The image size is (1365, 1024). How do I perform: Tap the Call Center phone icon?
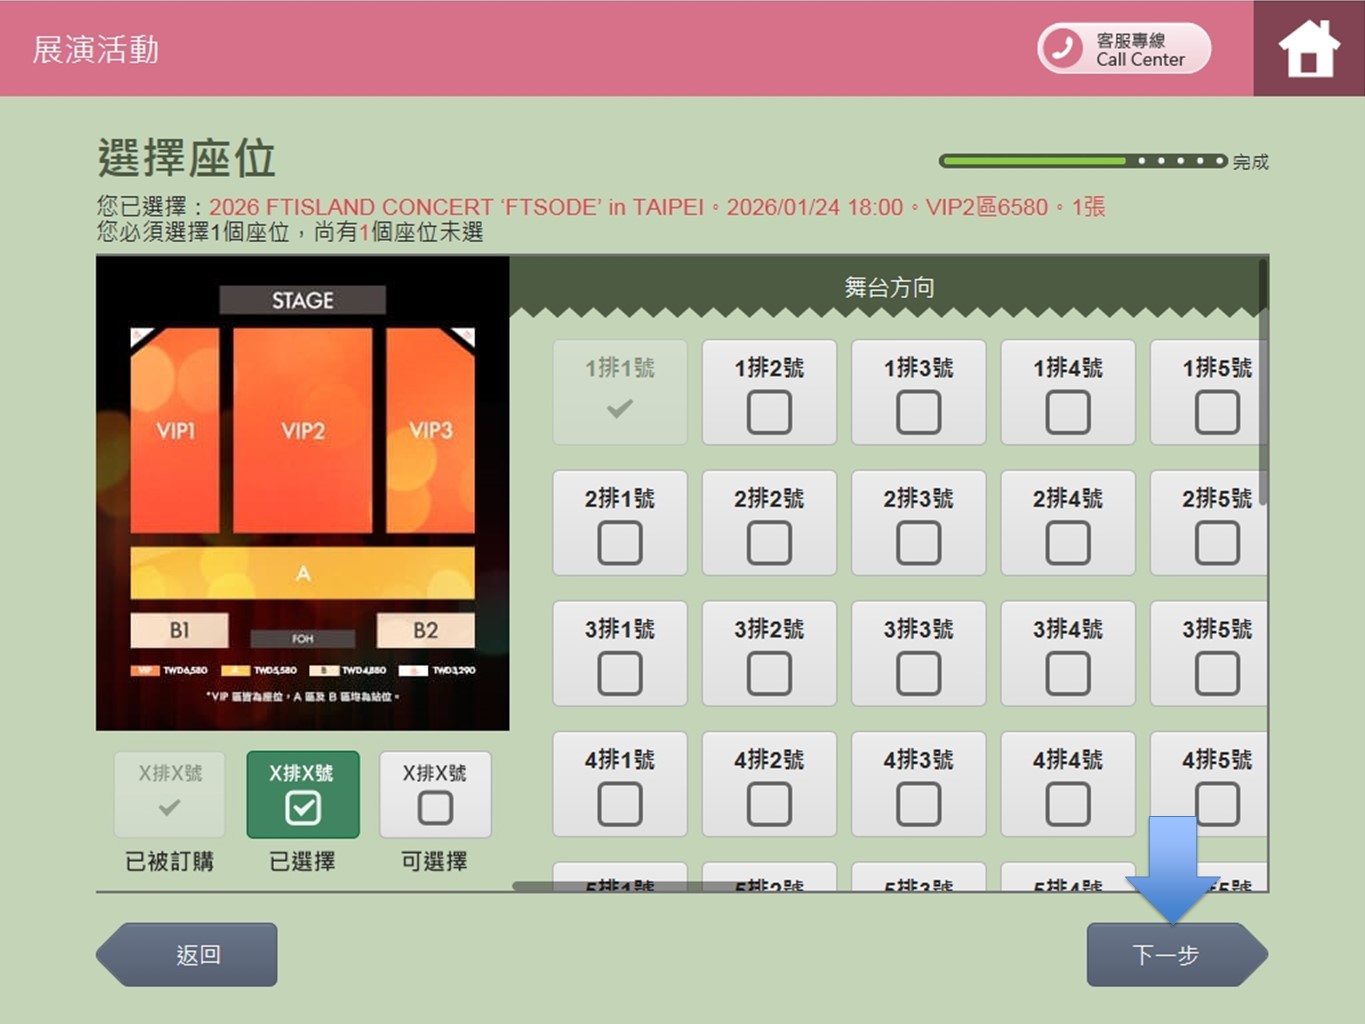pos(1063,48)
